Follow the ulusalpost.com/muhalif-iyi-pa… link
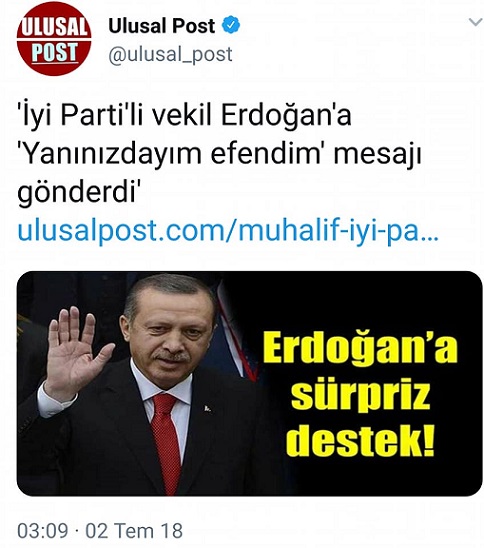 (228, 230)
